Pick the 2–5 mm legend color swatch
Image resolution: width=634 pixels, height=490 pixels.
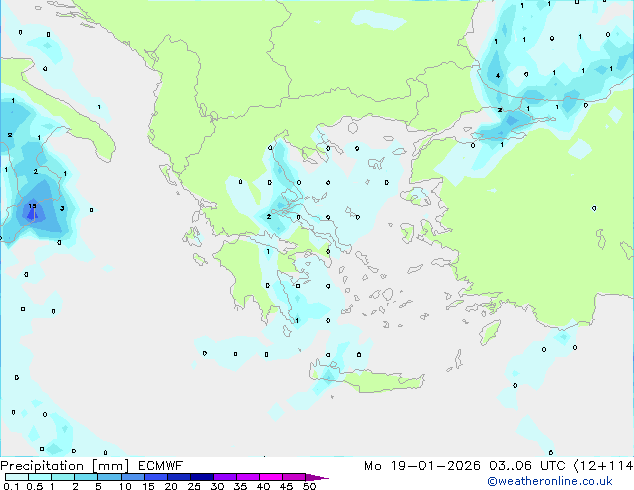click(x=86, y=477)
